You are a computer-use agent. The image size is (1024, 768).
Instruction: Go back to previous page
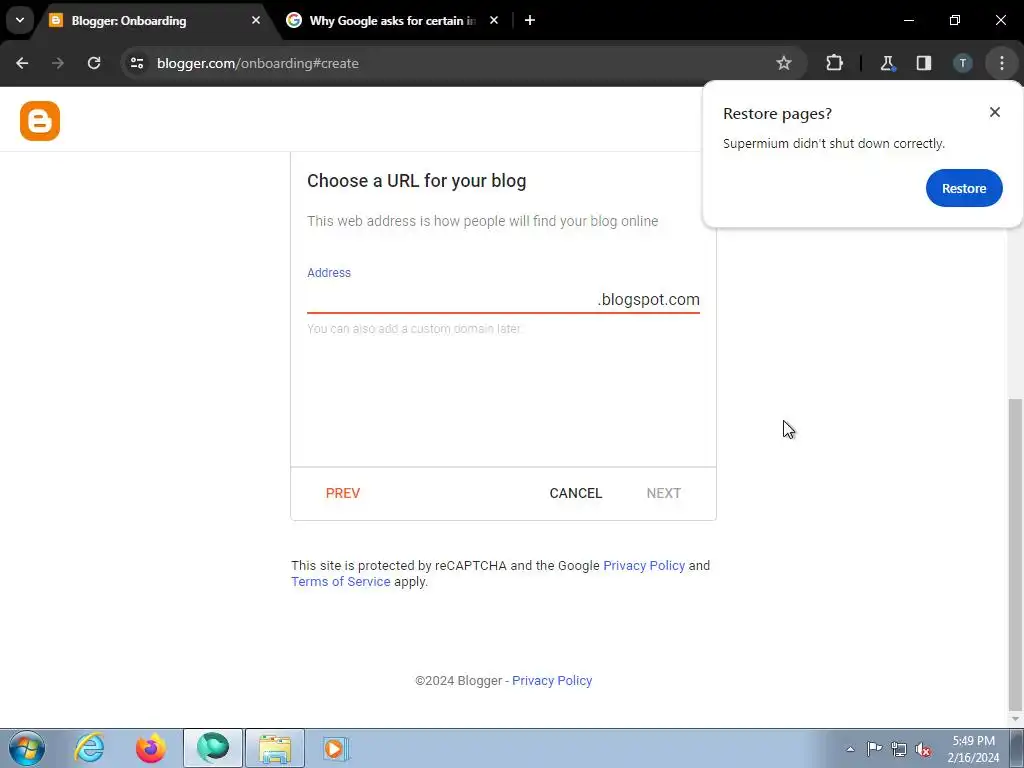coord(22,63)
